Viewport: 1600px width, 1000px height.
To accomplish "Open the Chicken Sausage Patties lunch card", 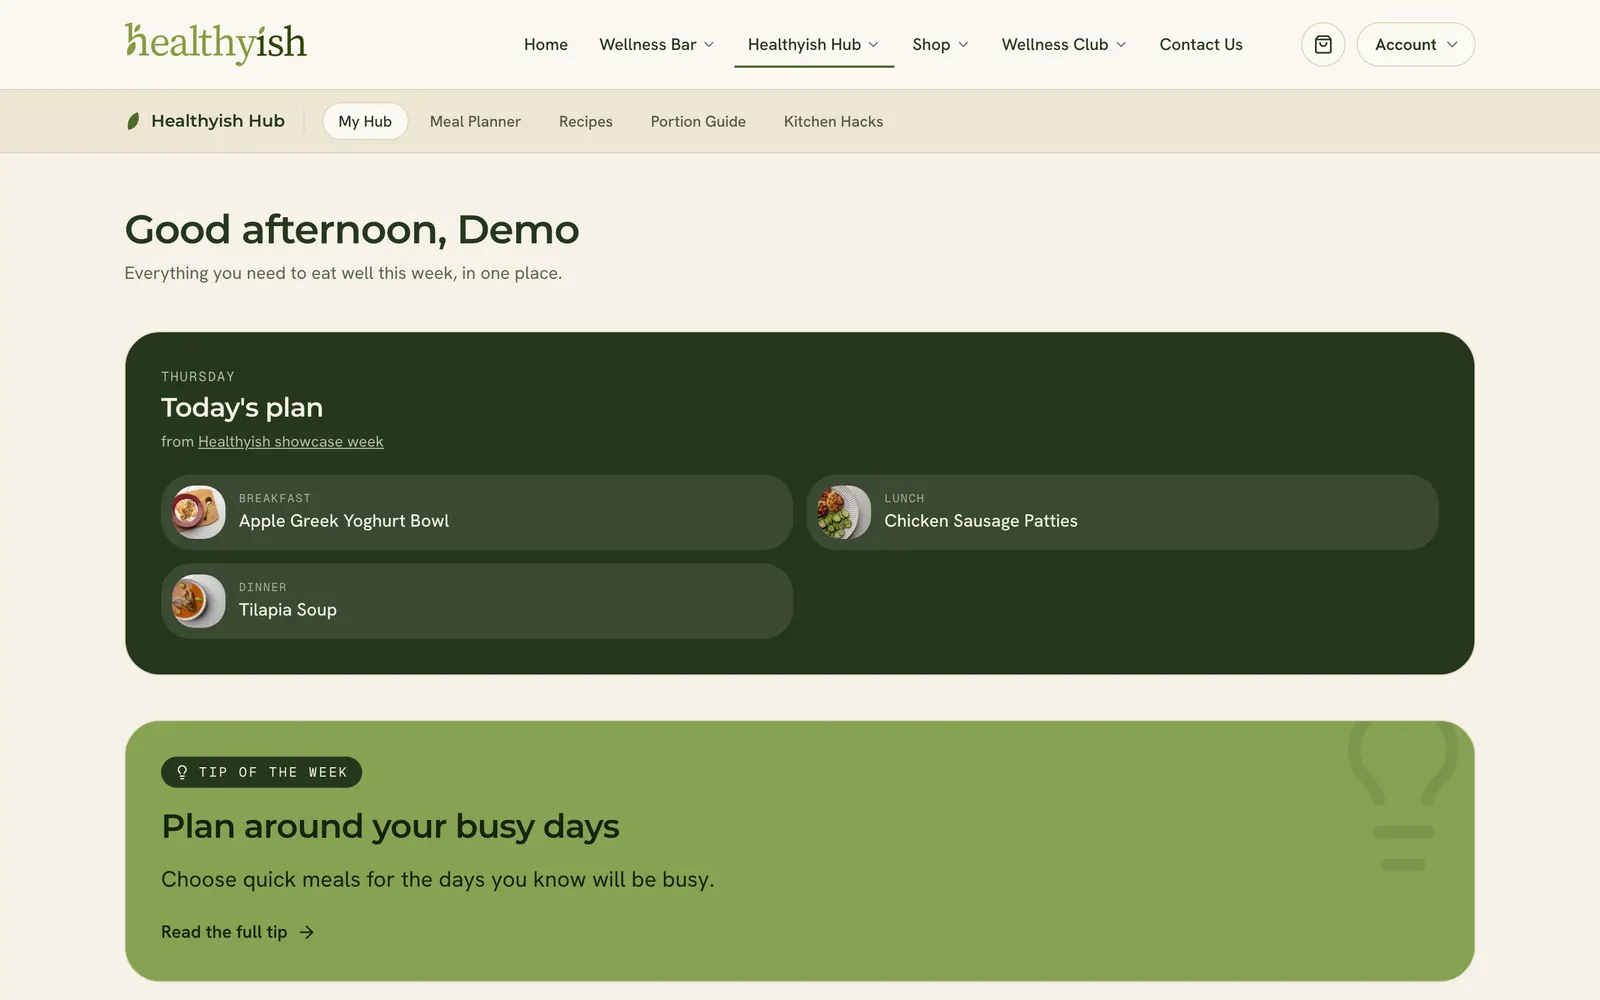I will [x=1122, y=512].
